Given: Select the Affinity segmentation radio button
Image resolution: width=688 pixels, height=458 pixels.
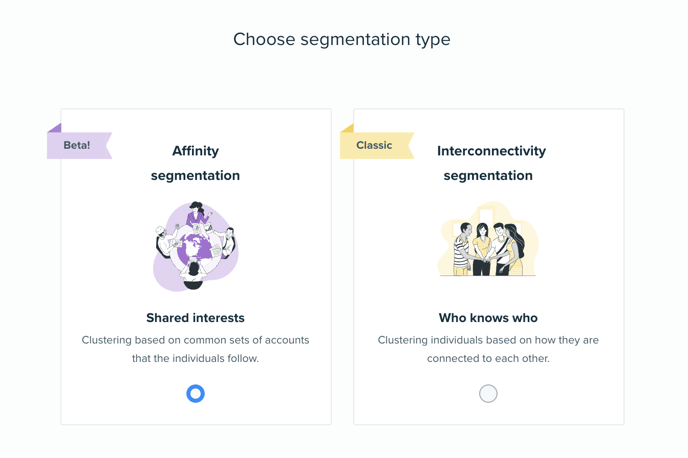Looking at the screenshot, I should pos(195,394).
